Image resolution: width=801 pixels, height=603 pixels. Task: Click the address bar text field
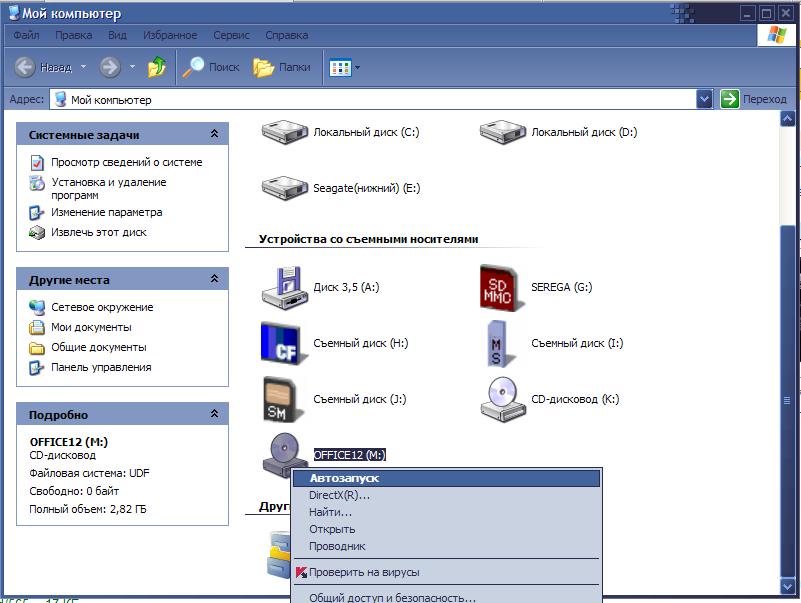[x=373, y=99]
